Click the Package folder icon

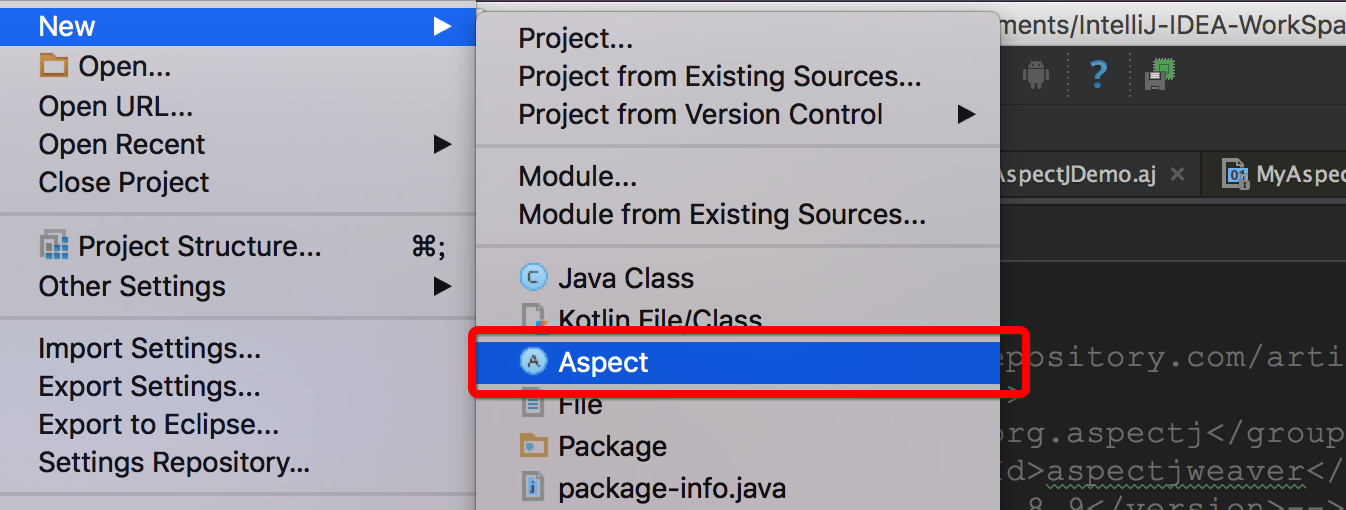pyautogui.click(x=535, y=445)
